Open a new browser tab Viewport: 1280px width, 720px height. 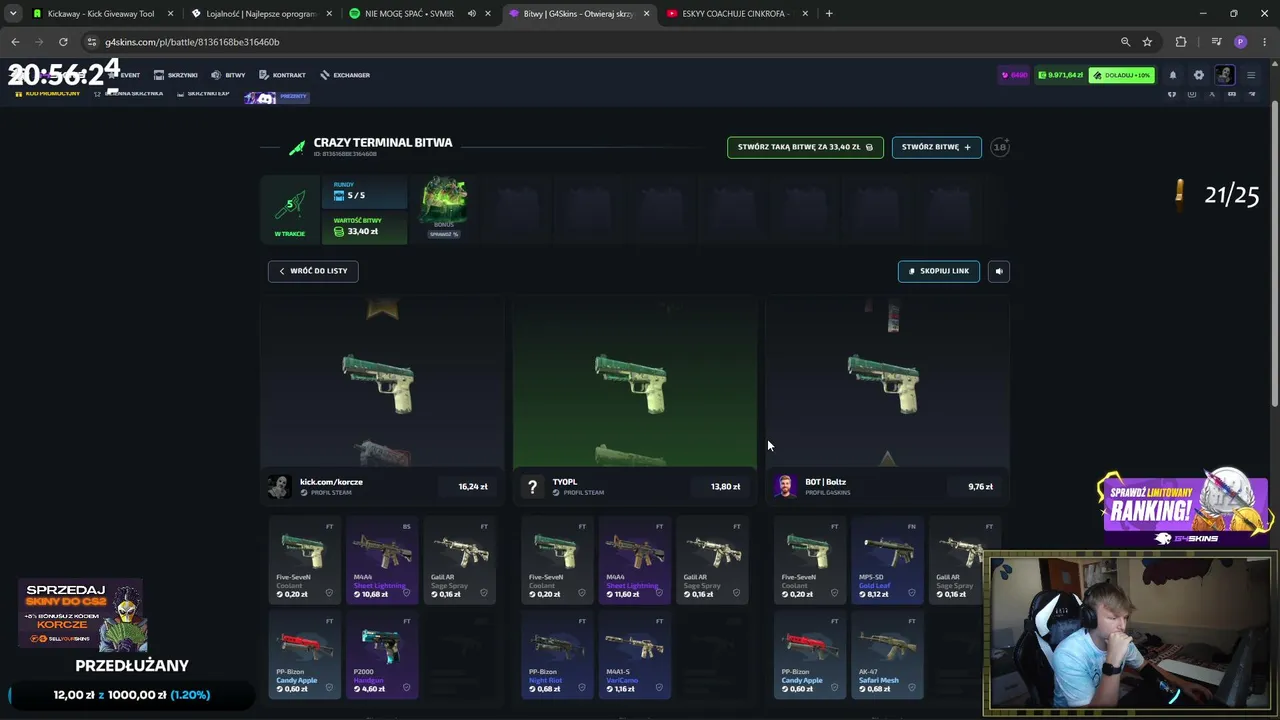[829, 14]
